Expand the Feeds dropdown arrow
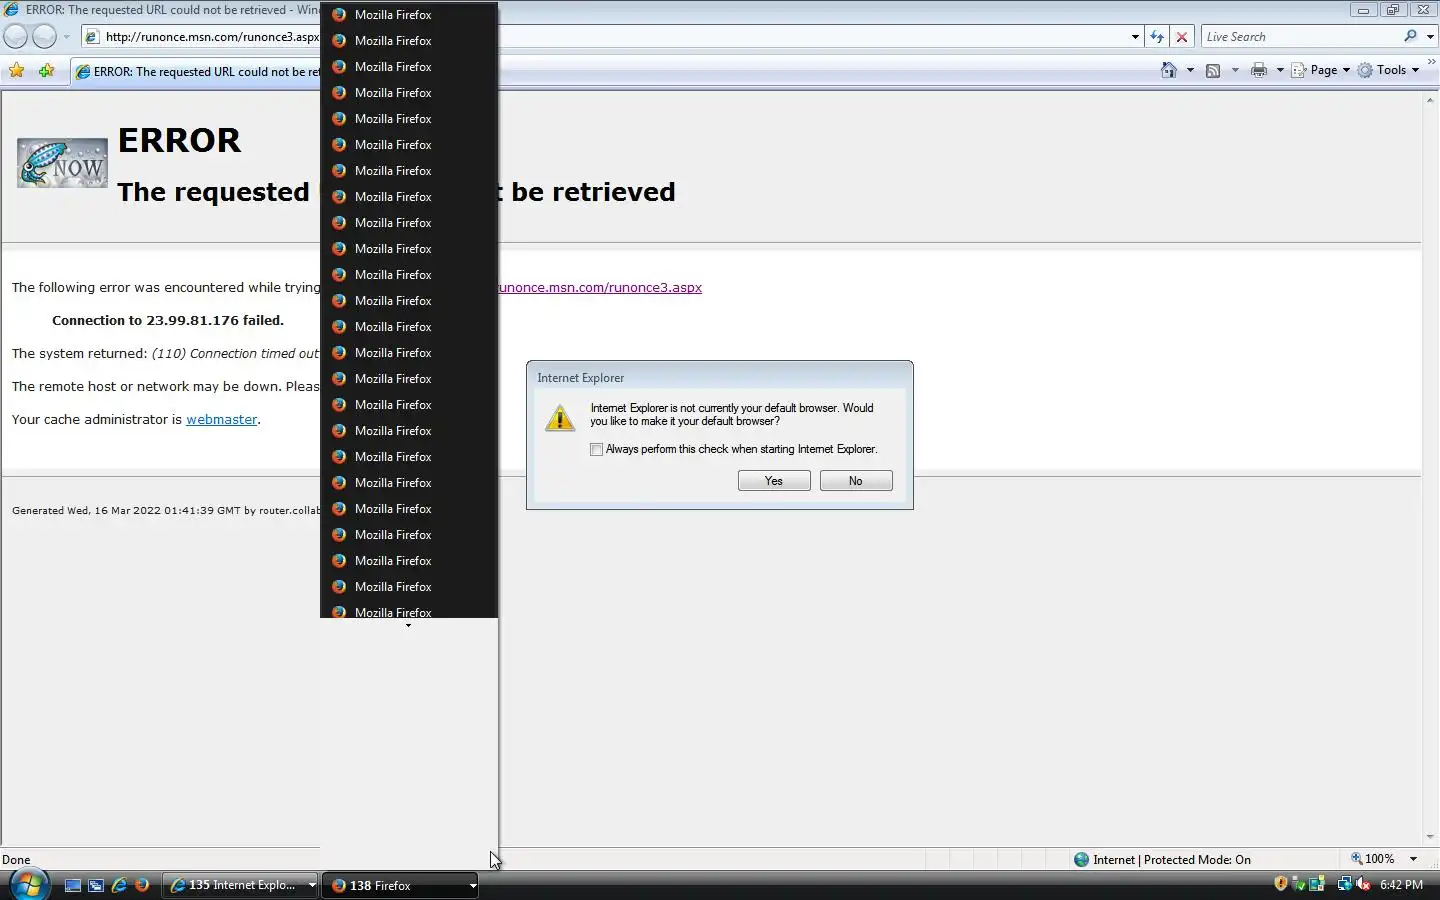This screenshot has height=900, width=1440. point(1235,70)
